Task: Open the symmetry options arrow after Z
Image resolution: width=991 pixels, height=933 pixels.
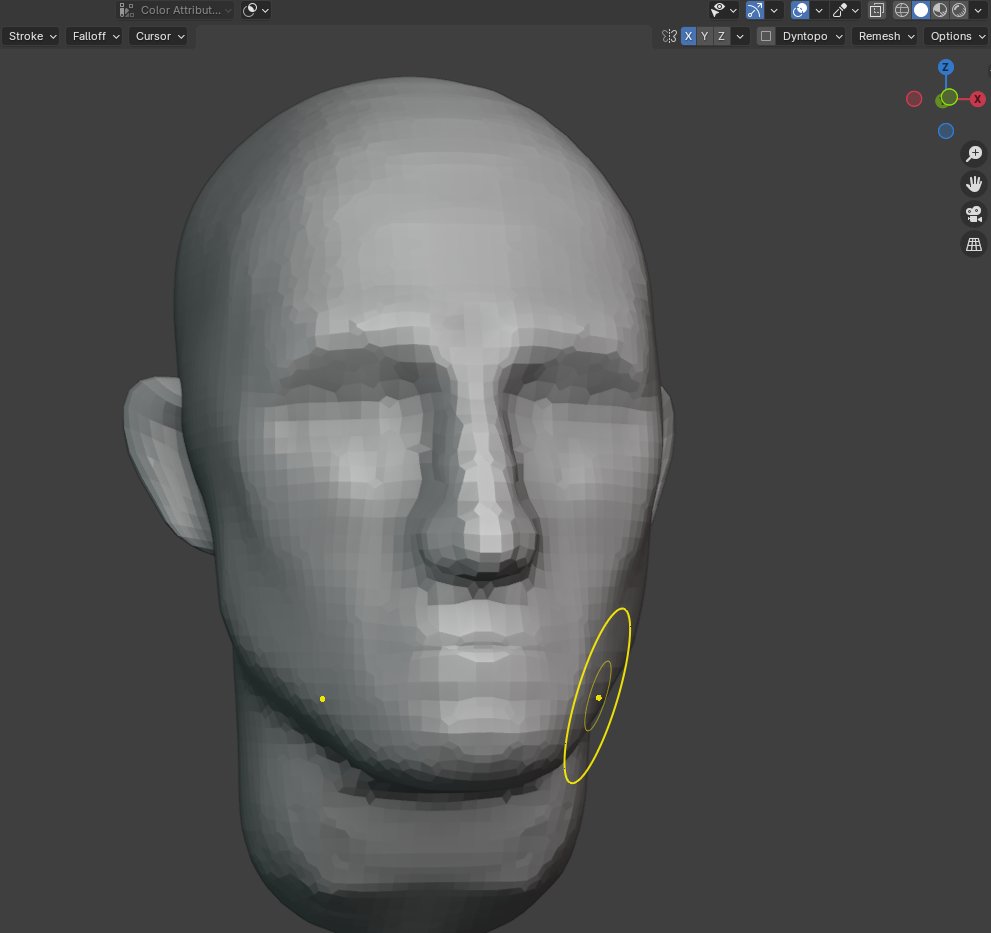Action: click(740, 36)
